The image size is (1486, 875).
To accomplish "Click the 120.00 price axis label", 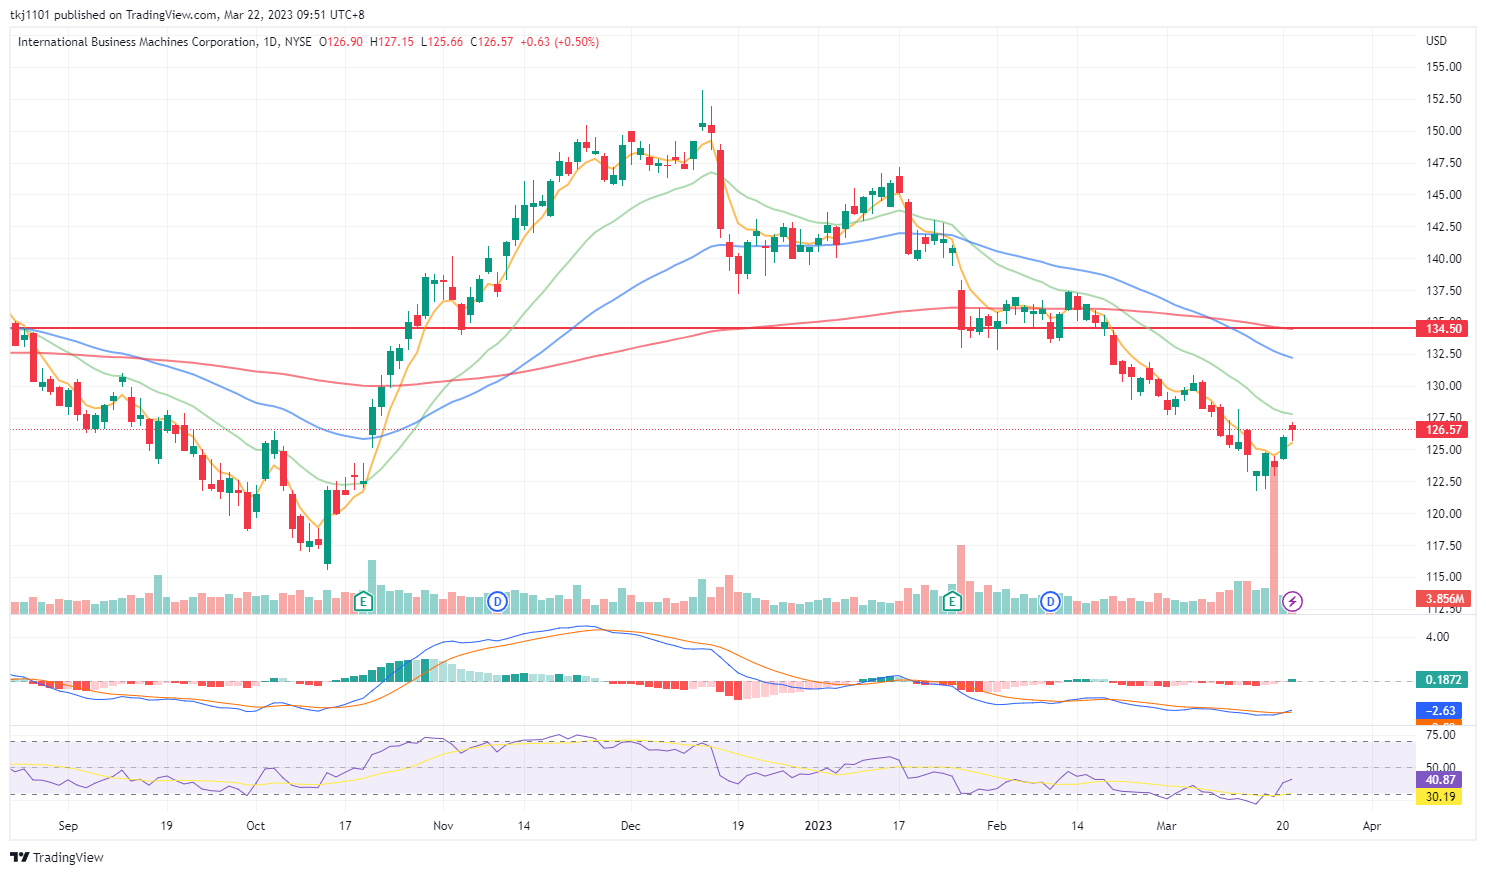I will (1443, 514).
